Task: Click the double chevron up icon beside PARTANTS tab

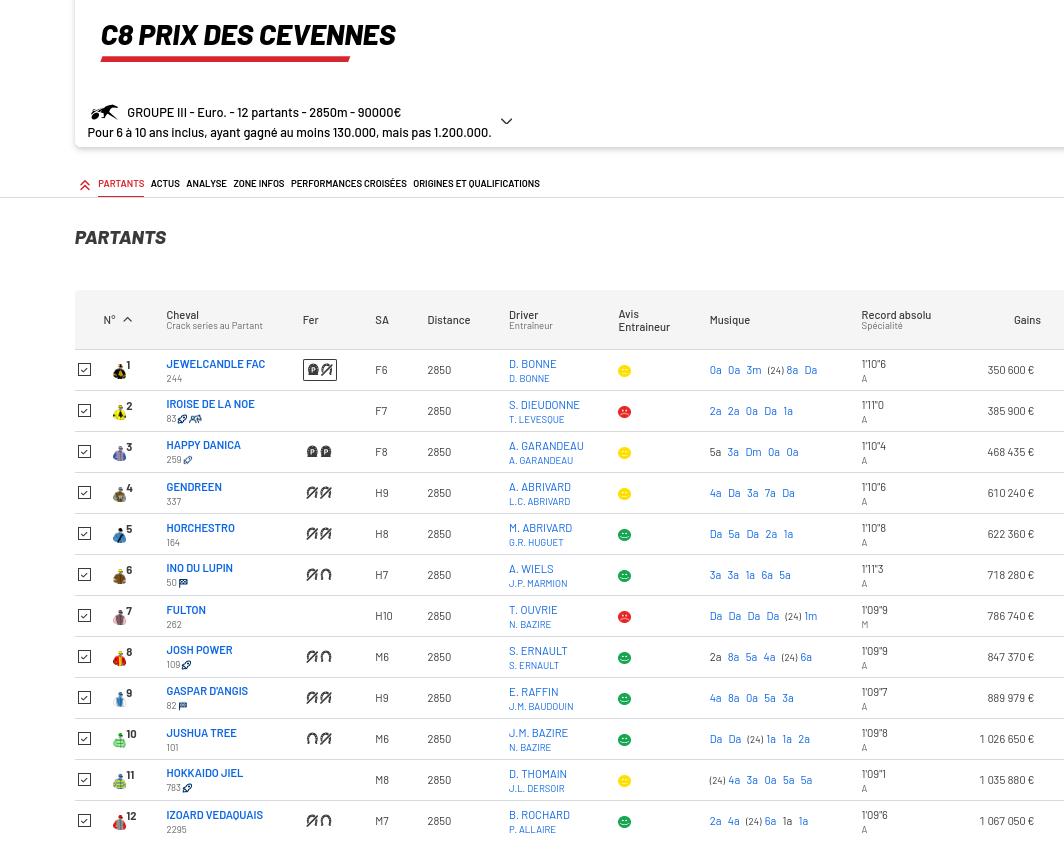Action: [x=85, y=185]
